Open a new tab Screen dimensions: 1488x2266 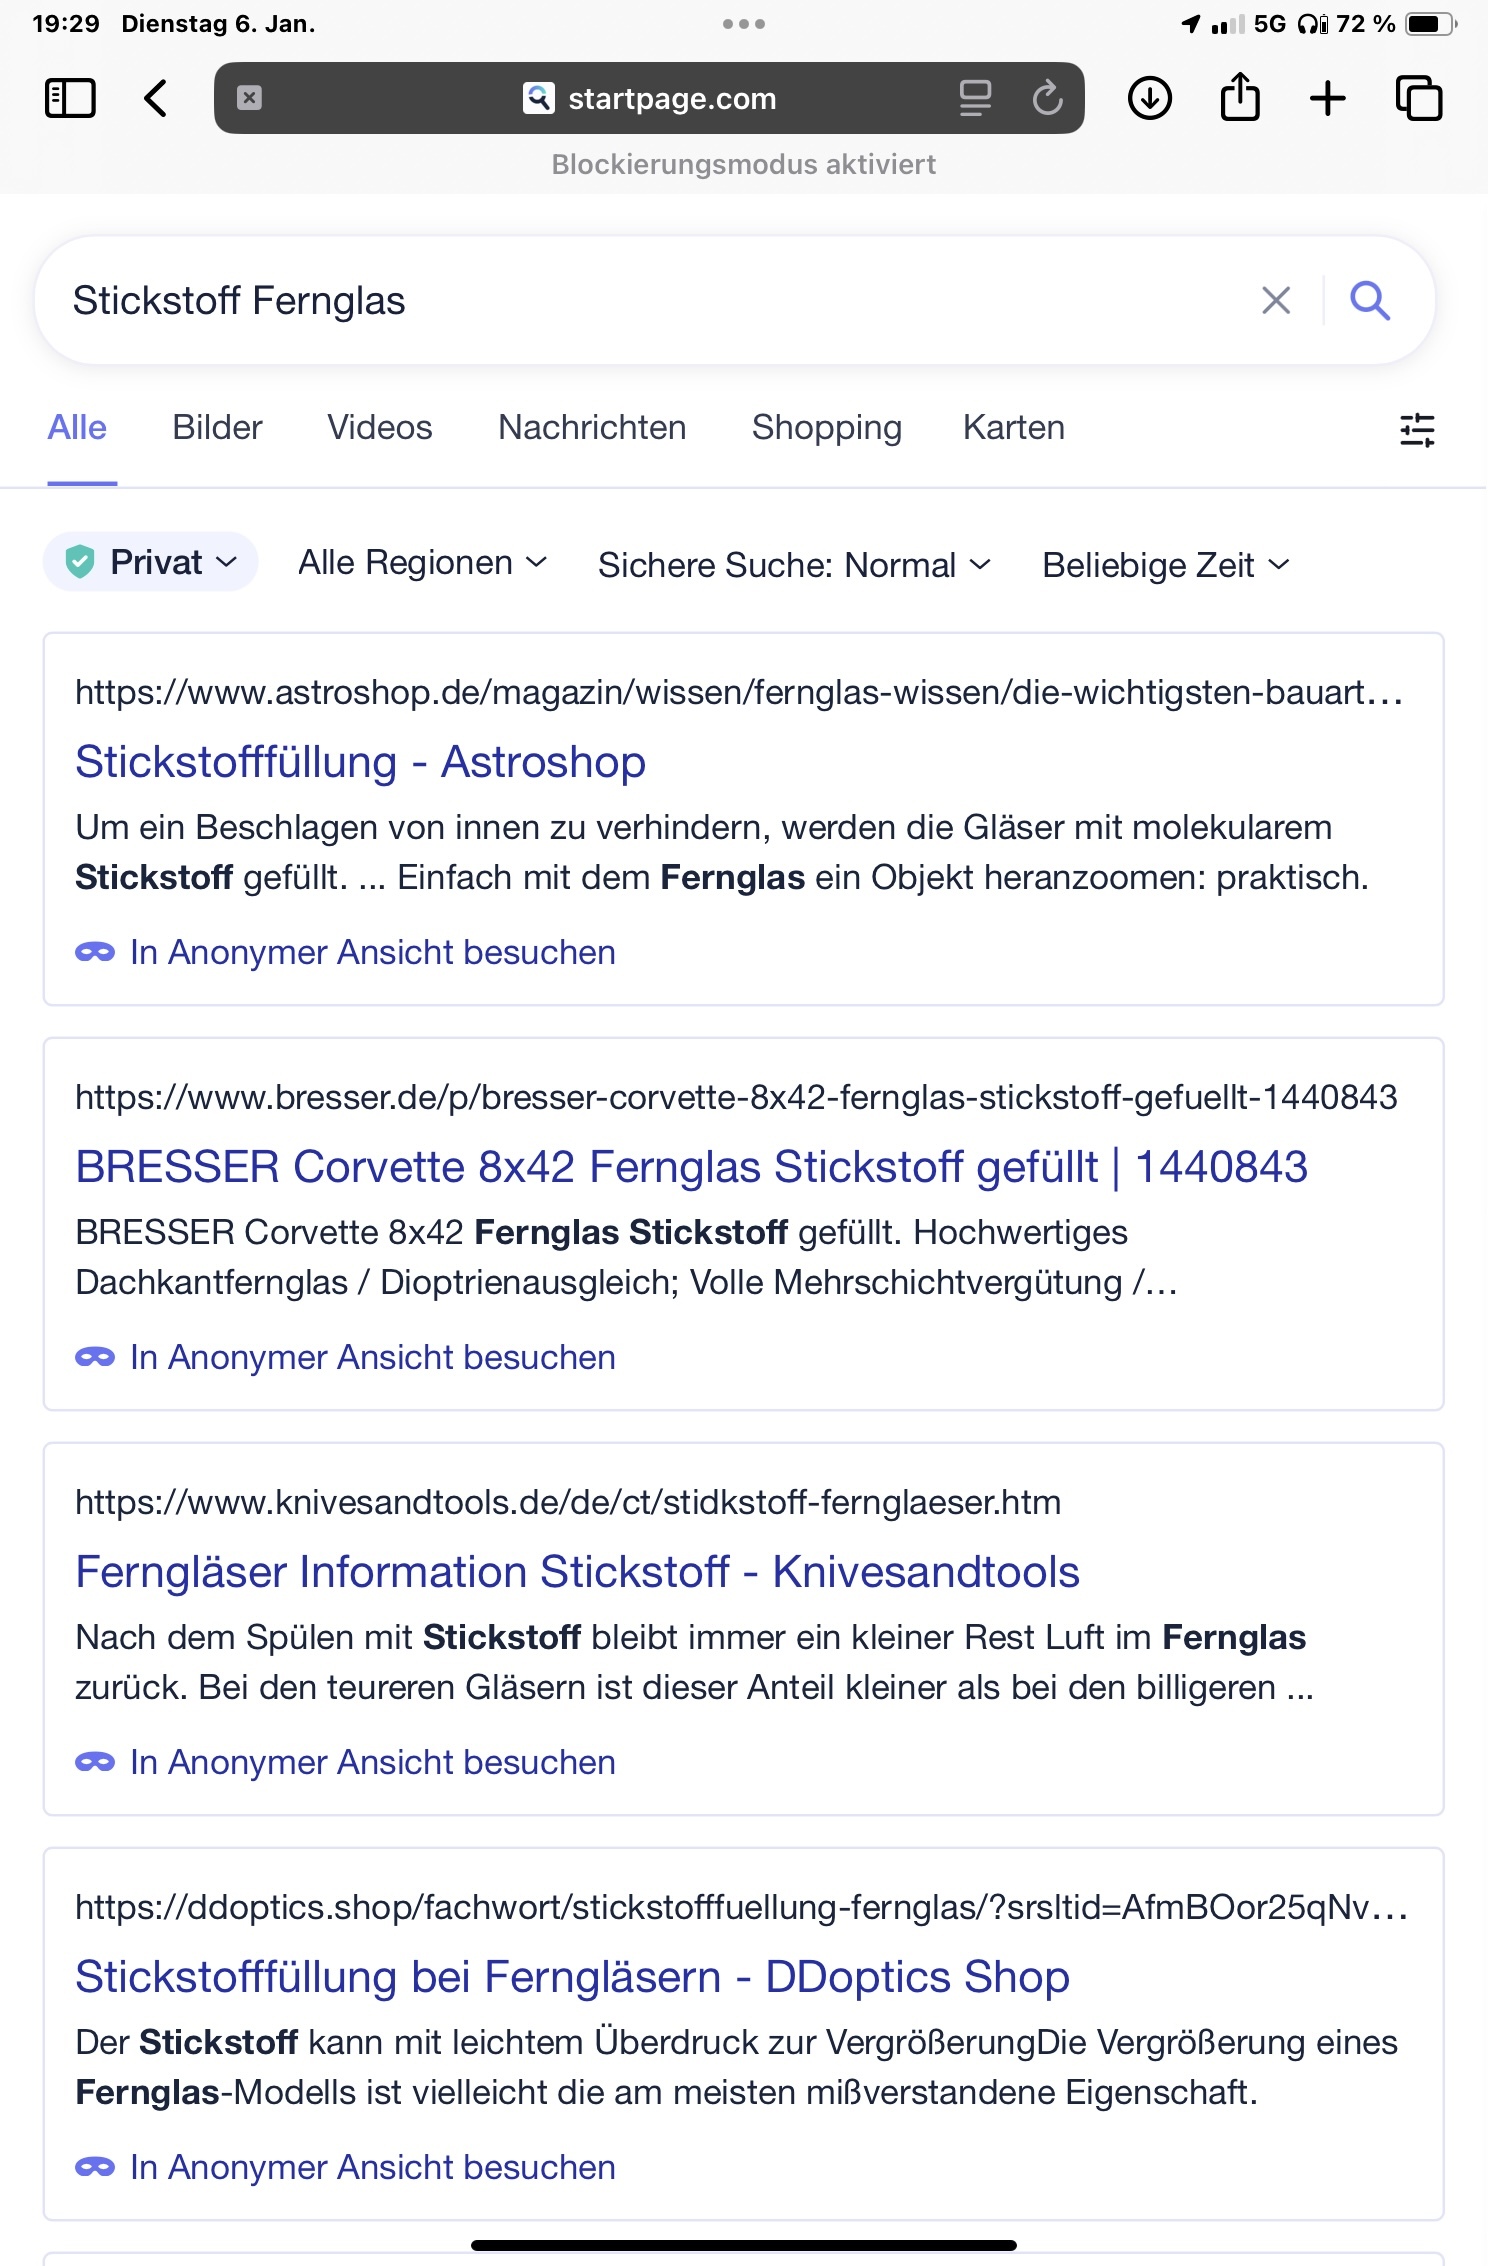point(1328,99)
